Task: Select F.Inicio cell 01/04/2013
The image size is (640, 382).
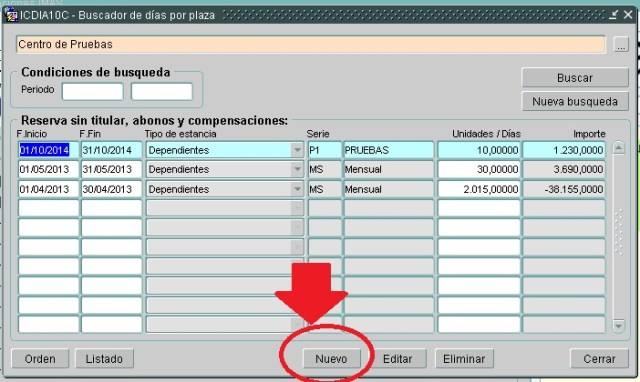Action: [x=49, y=189]
